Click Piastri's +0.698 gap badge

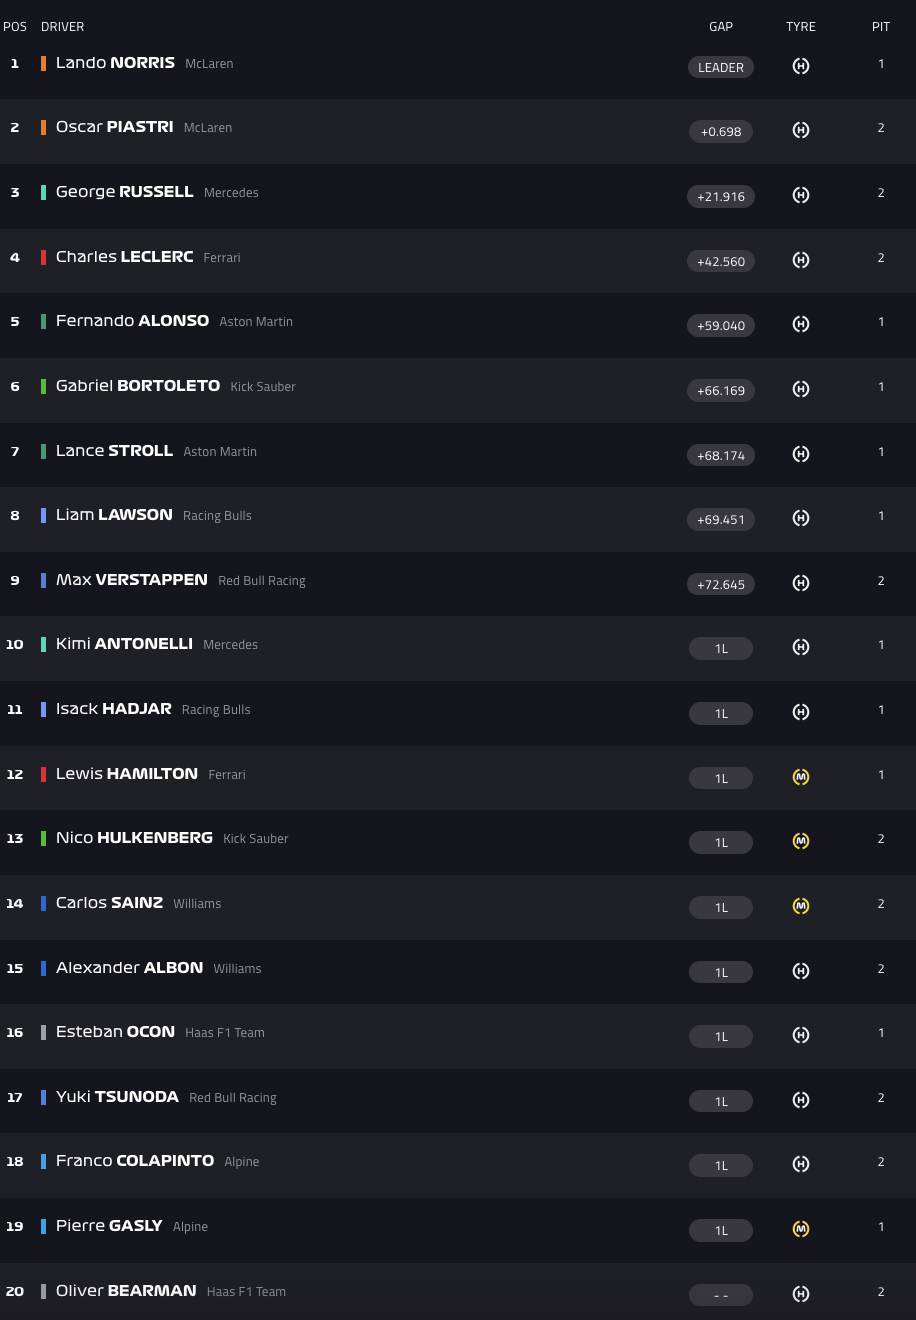click(x=721, y=132)
